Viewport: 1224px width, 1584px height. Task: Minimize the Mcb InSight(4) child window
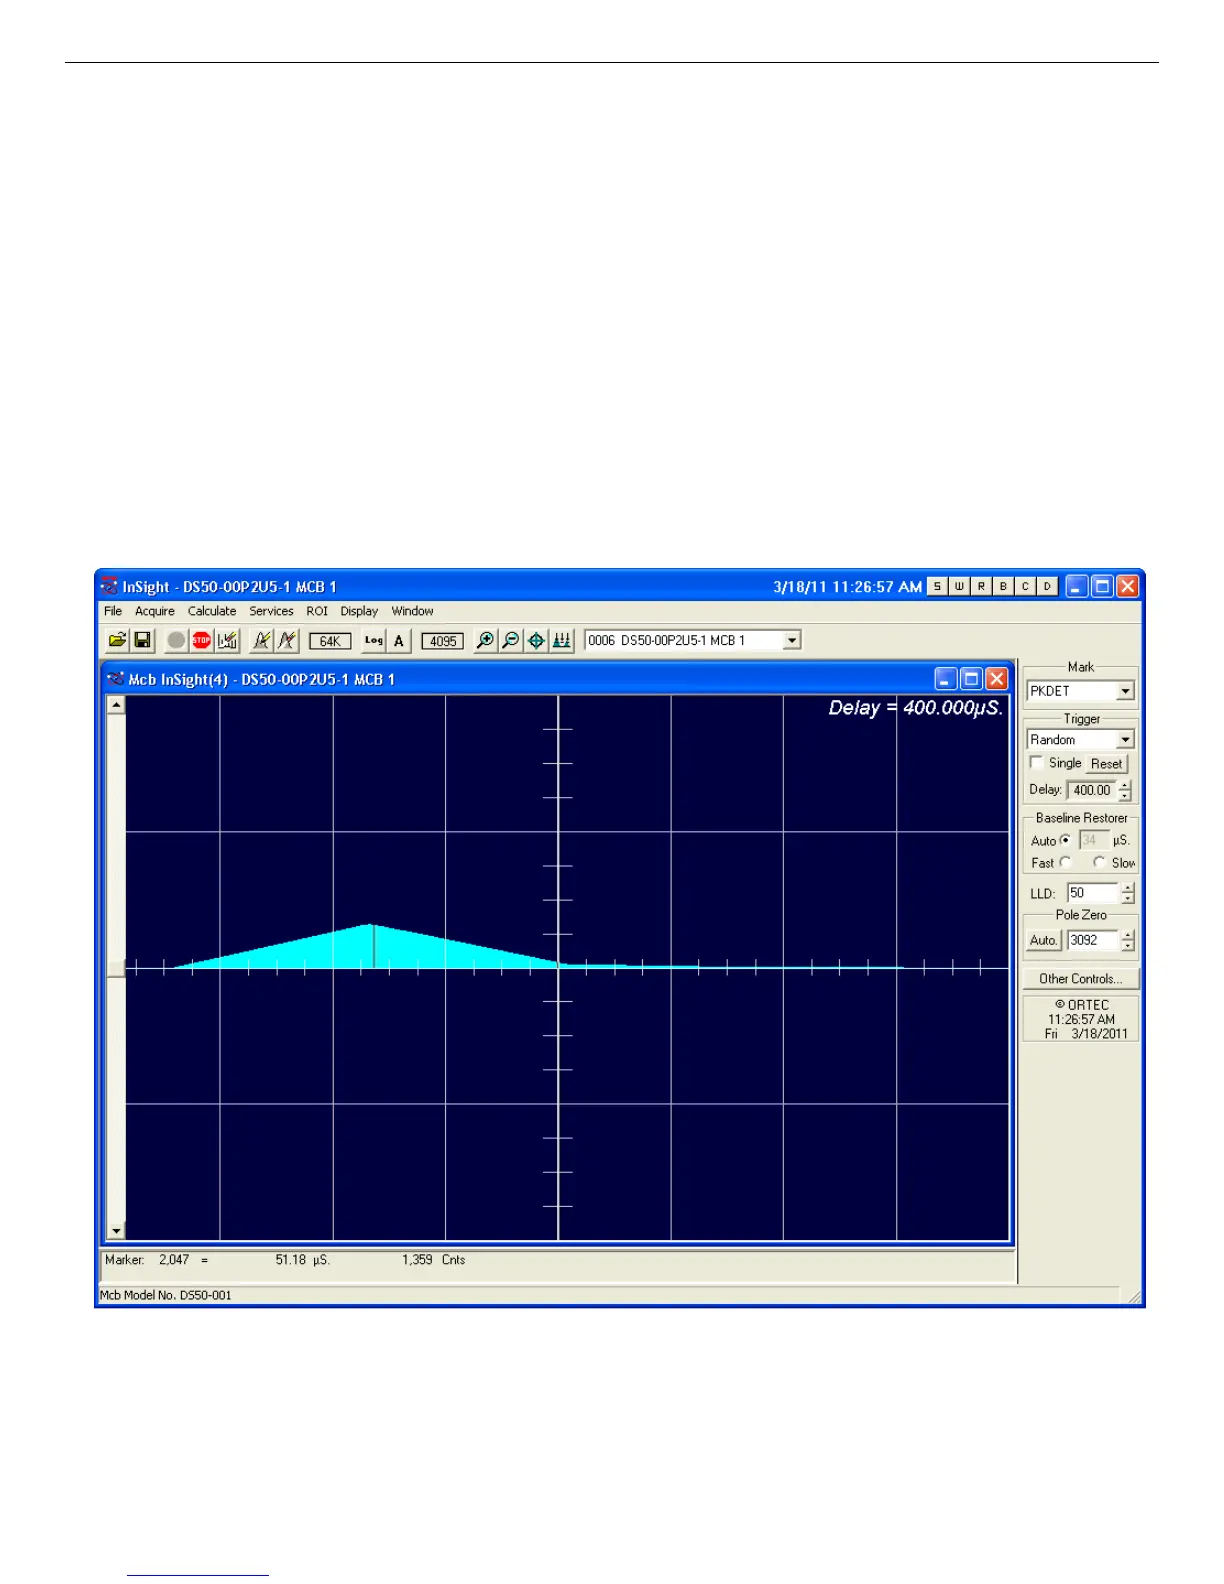[x=946, y=679]
